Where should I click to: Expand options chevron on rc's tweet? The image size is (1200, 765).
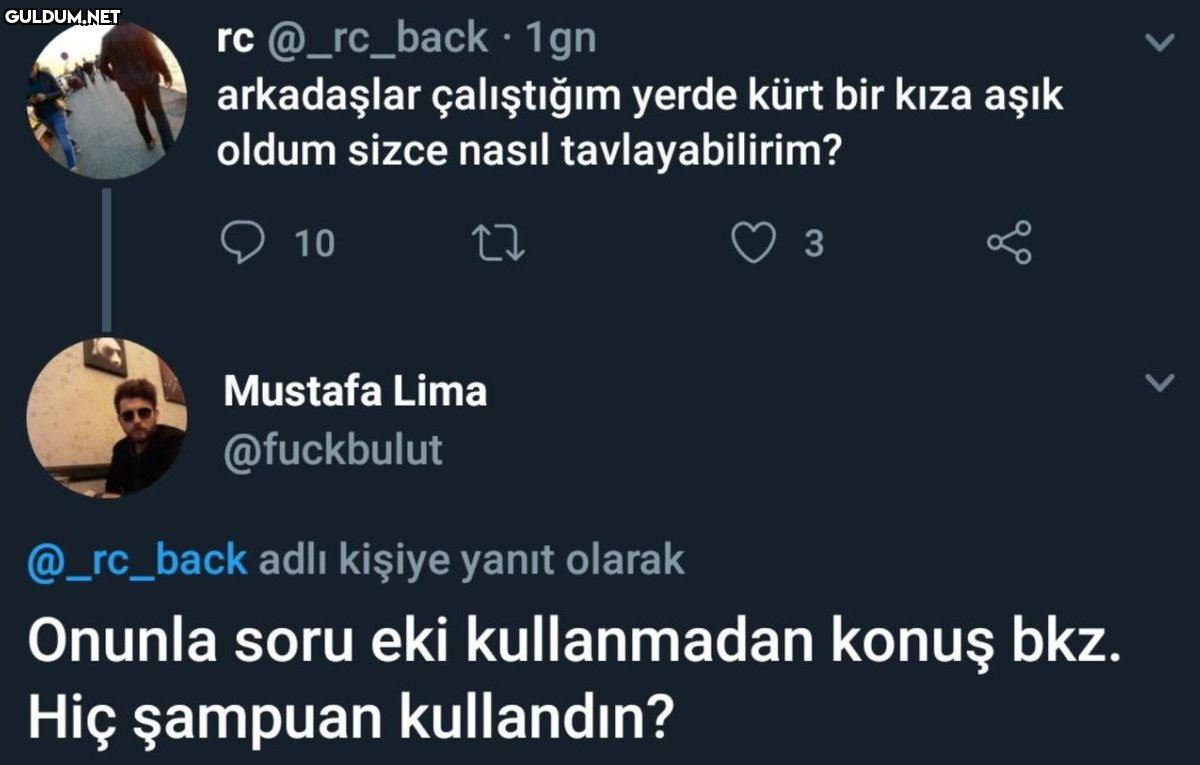point(1159,42)
